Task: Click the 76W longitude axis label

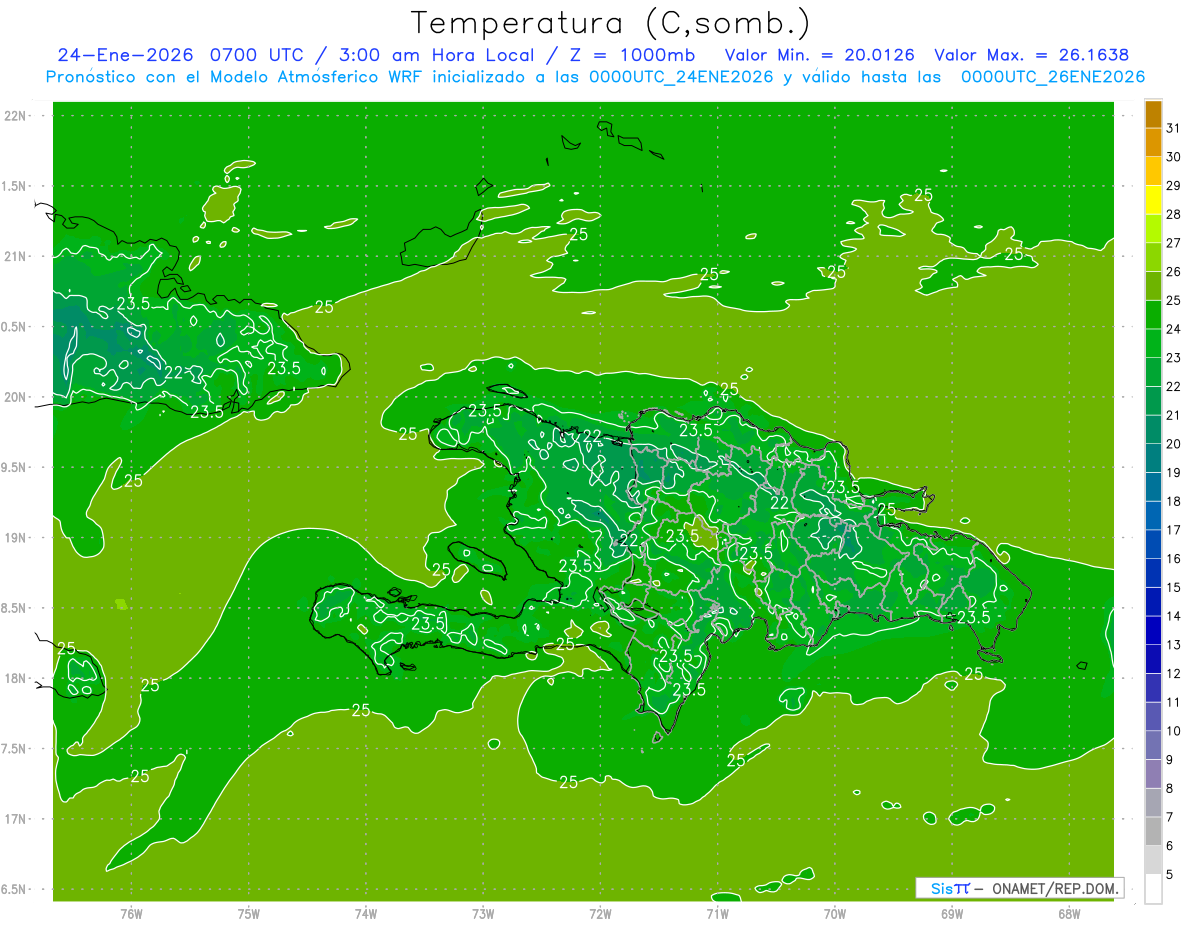Action: coord(131,914)
